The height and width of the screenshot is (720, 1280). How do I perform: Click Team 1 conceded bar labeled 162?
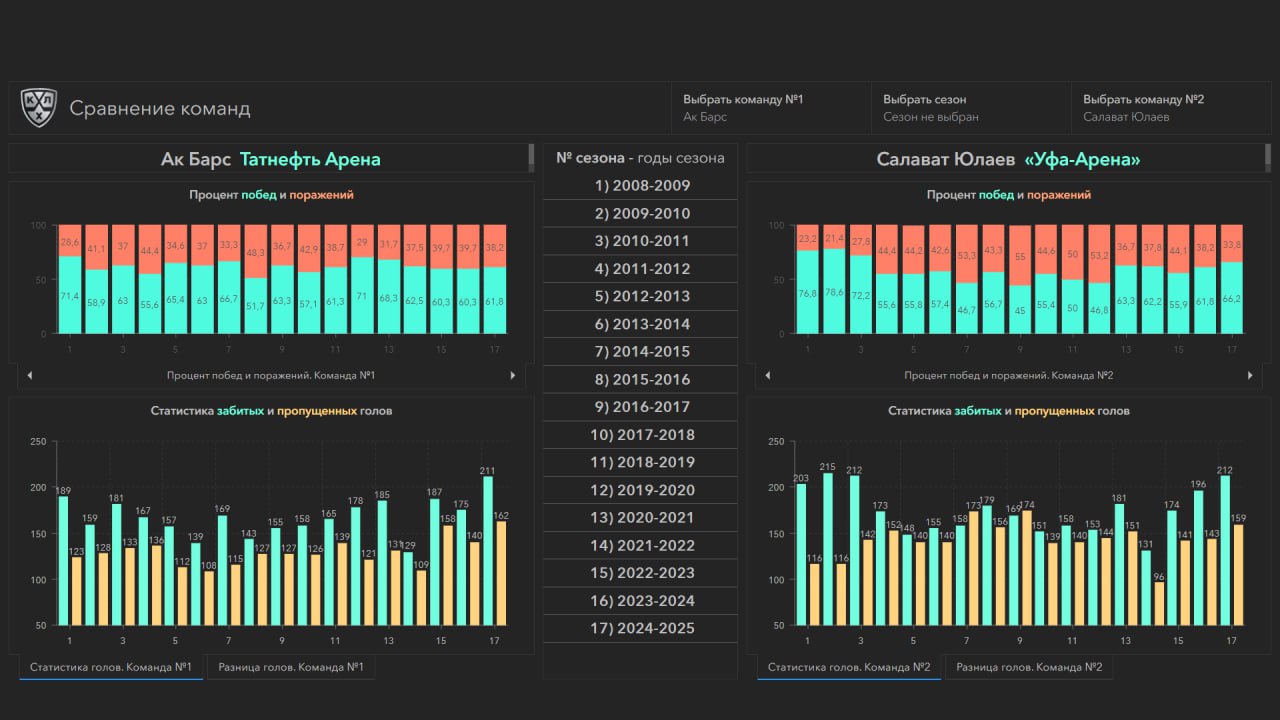click(x=501, y=574)
